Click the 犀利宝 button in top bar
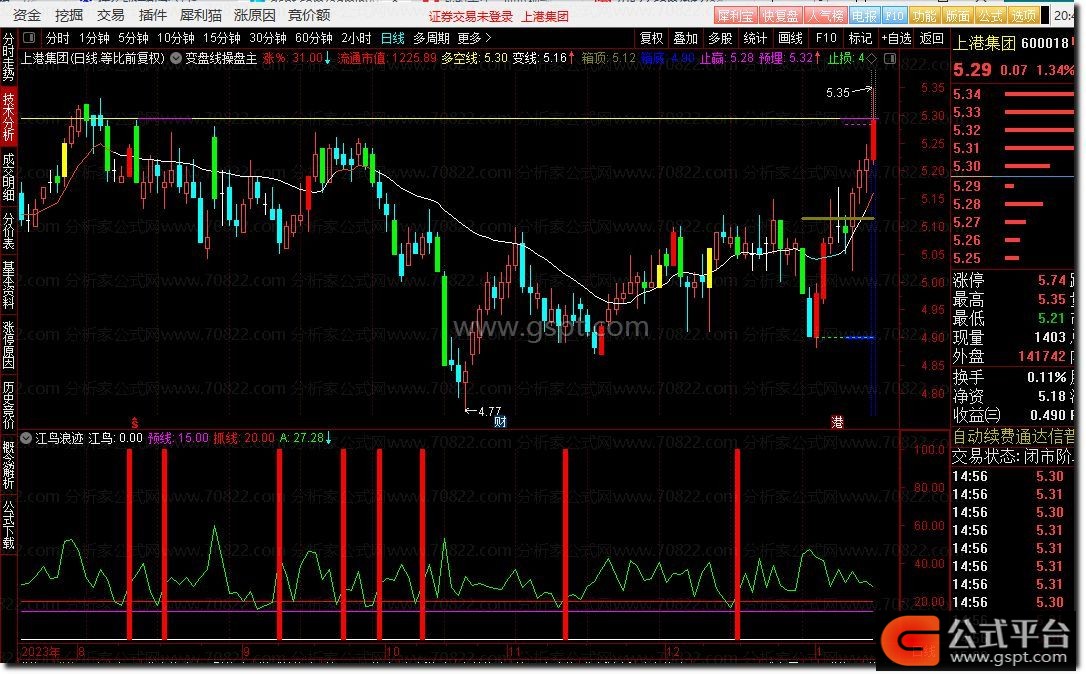This screenshot has width=1086, height=674. (x=735, y=15)
